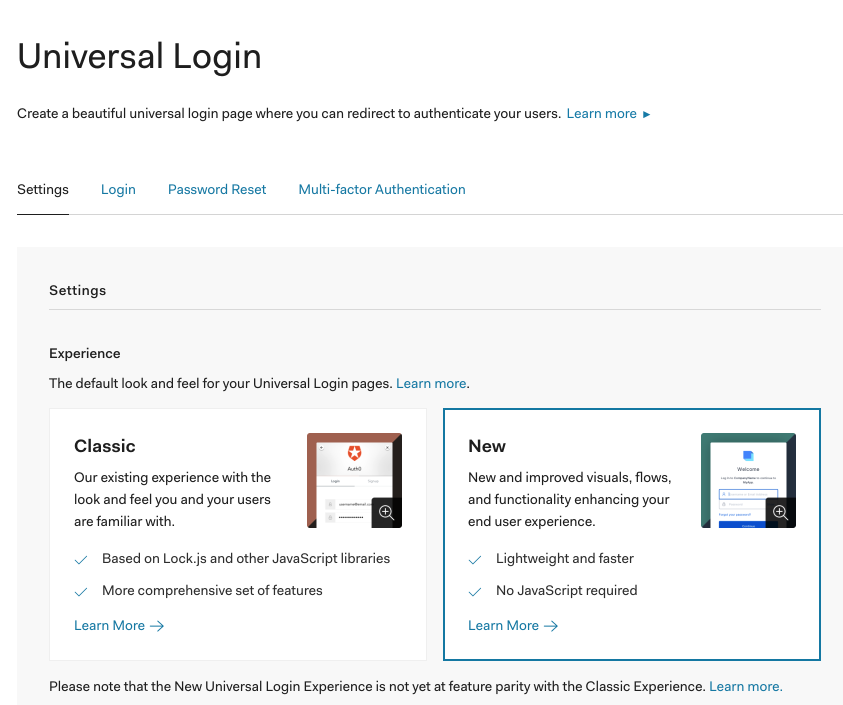Viewport: 843px width, 705px height.
Task: Select the Settings tab
Action: 43,189
